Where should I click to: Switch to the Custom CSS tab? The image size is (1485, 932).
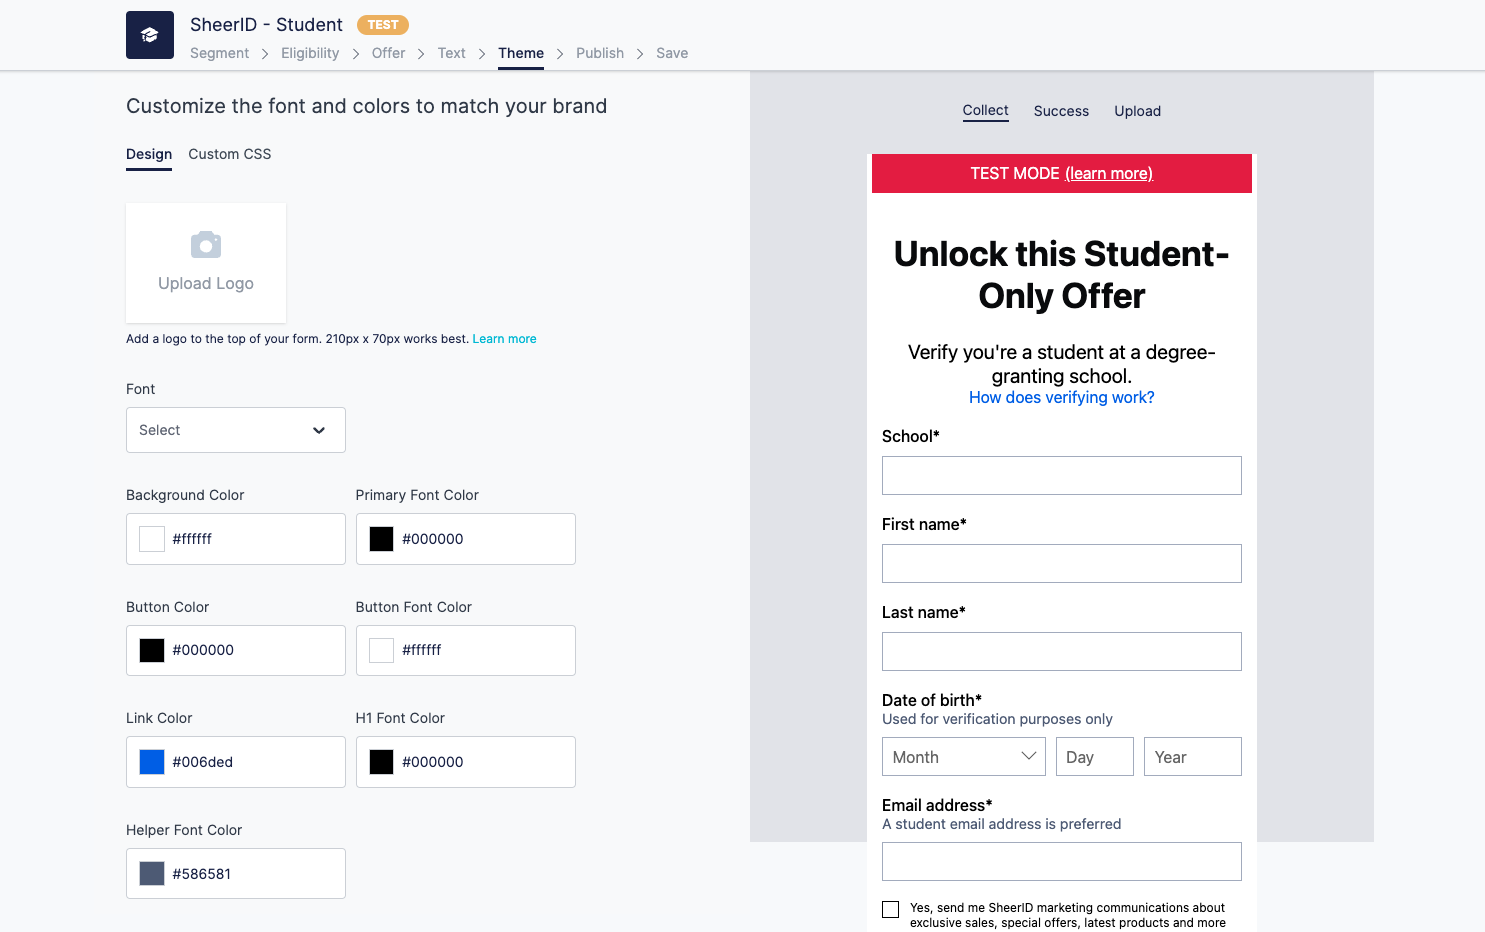point(229,154)
